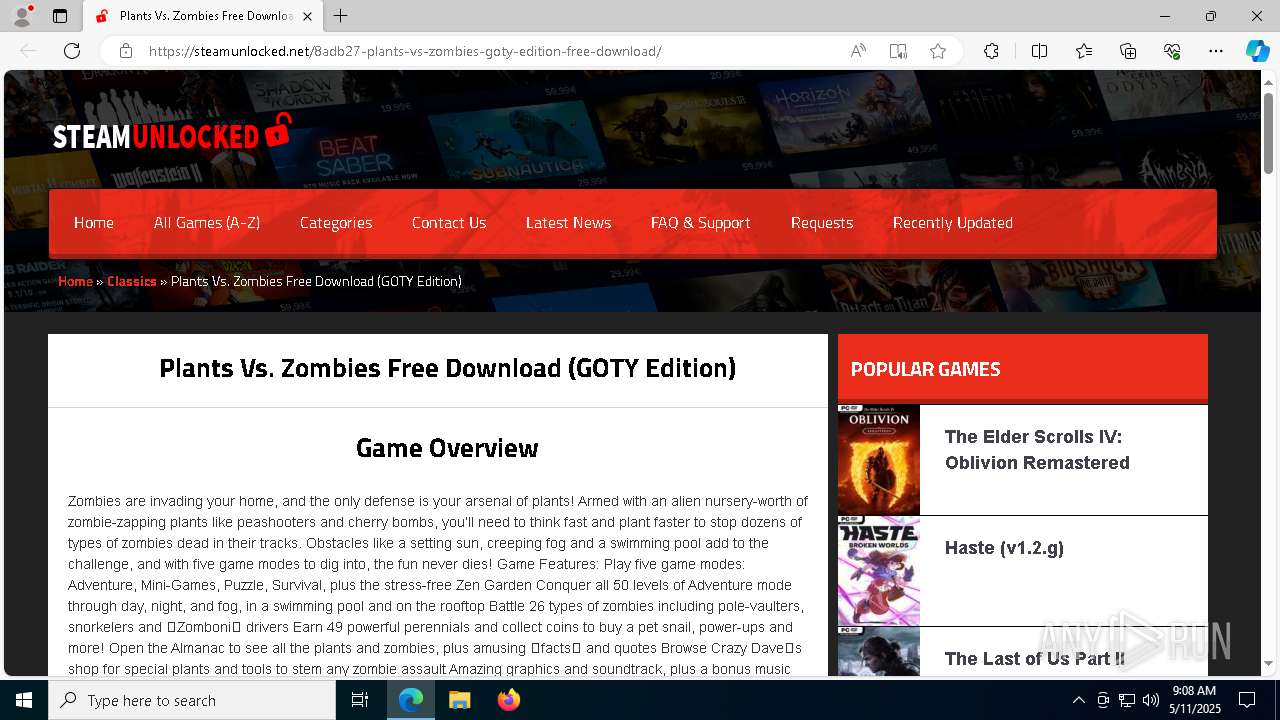Screen dimensions: 1280x720
Task: Open the tab actions menu icon
Action: [x=60, y=16]
